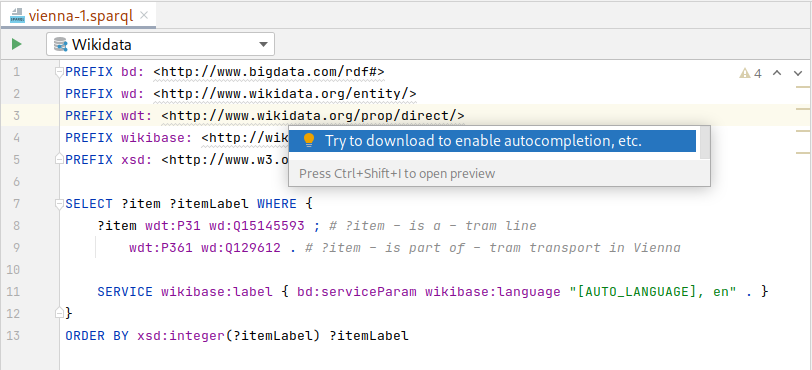
Task: Click the wikidata.org/prop/direct URL
Action: click(x=313, y=116)
